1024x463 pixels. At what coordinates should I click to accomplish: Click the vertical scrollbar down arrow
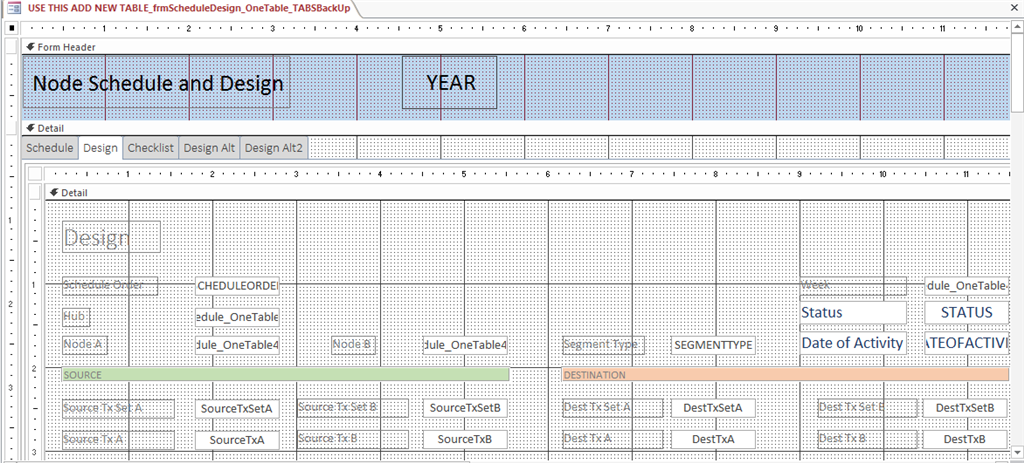click(x=1017, y=452)
